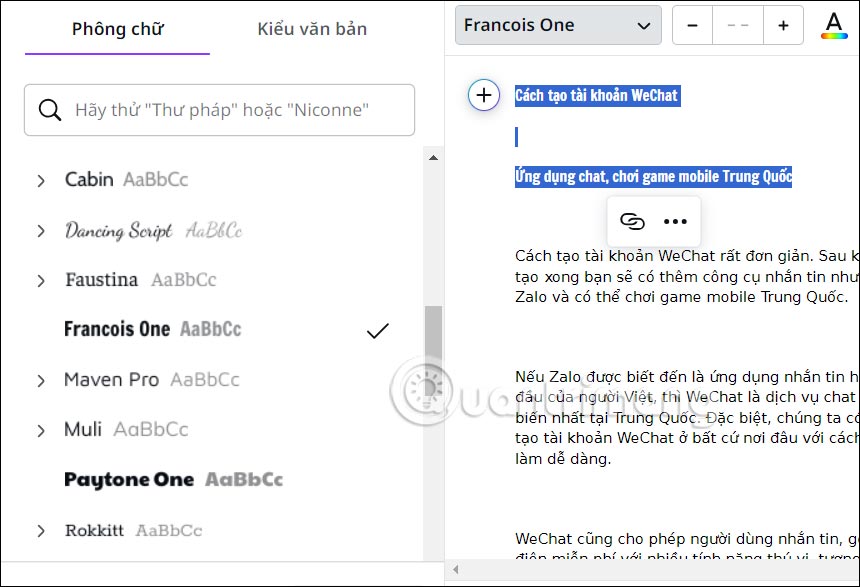
Task: Expand the Muli font family
Action: [41, 429]
